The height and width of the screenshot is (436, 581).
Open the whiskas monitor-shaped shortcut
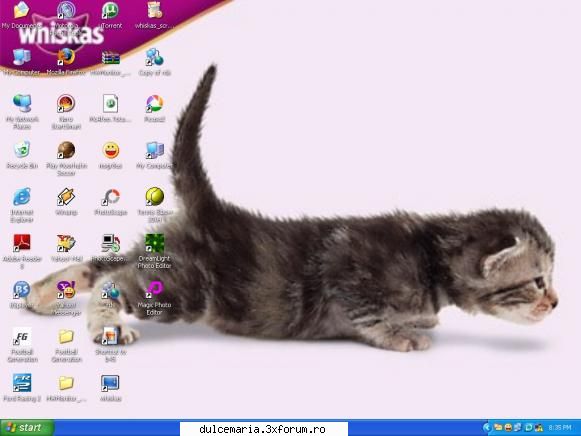pyautogui.click(x=110, y=383)
